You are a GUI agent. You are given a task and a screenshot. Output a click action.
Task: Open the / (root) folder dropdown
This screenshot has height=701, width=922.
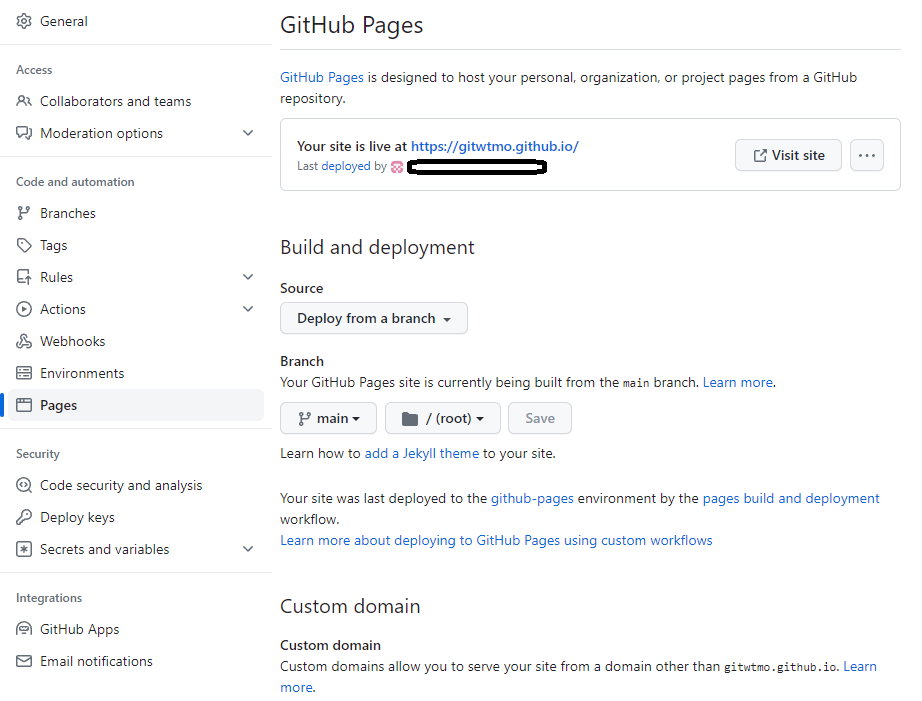pos(442,418)
